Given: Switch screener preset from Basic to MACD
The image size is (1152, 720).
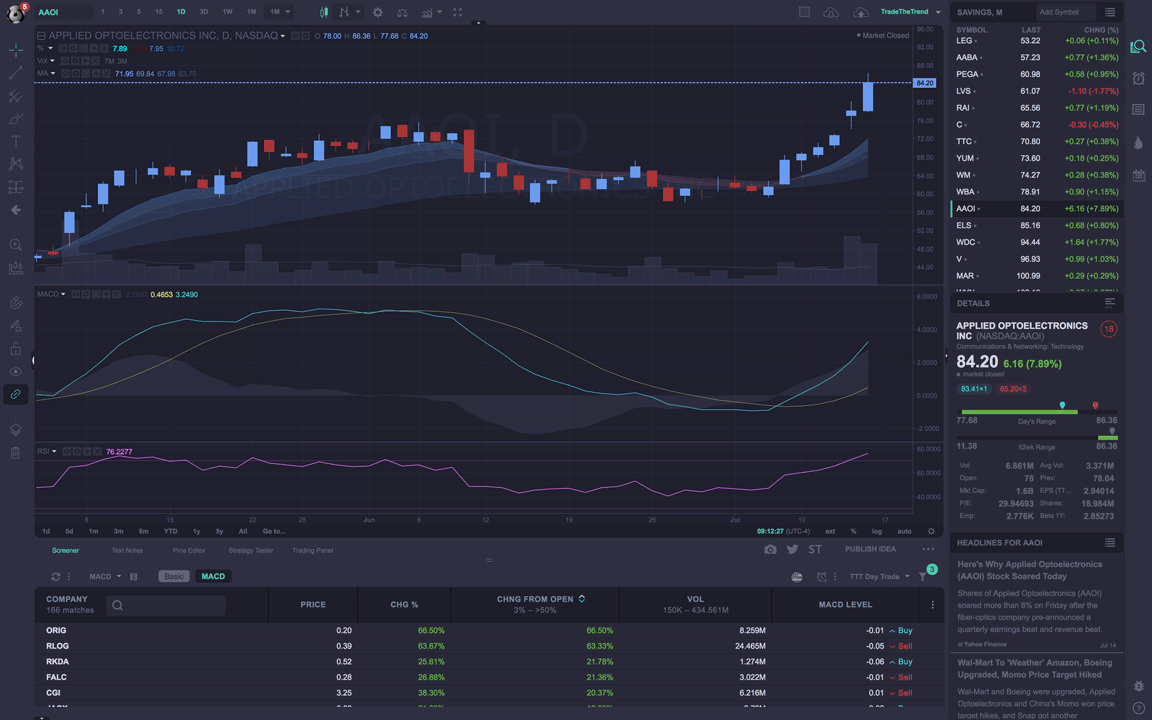Looking at the screenshot, I should coord(213,576).
